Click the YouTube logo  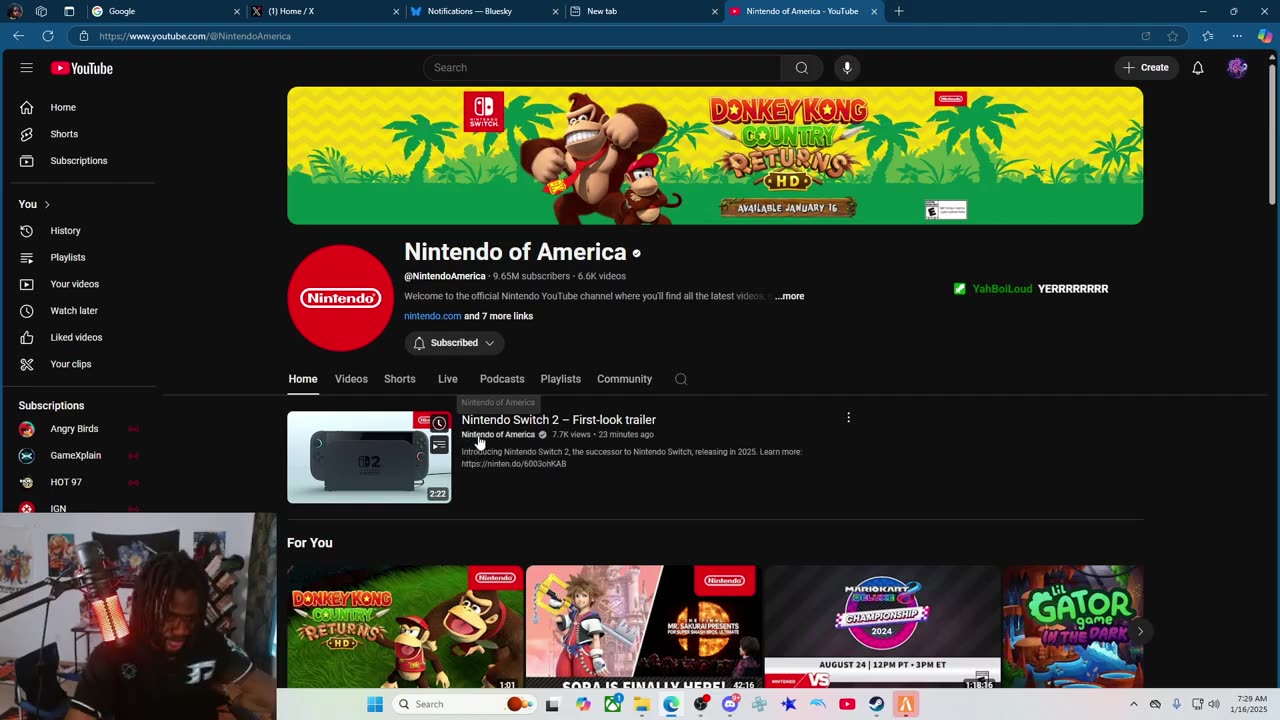[x=82, y=68]
